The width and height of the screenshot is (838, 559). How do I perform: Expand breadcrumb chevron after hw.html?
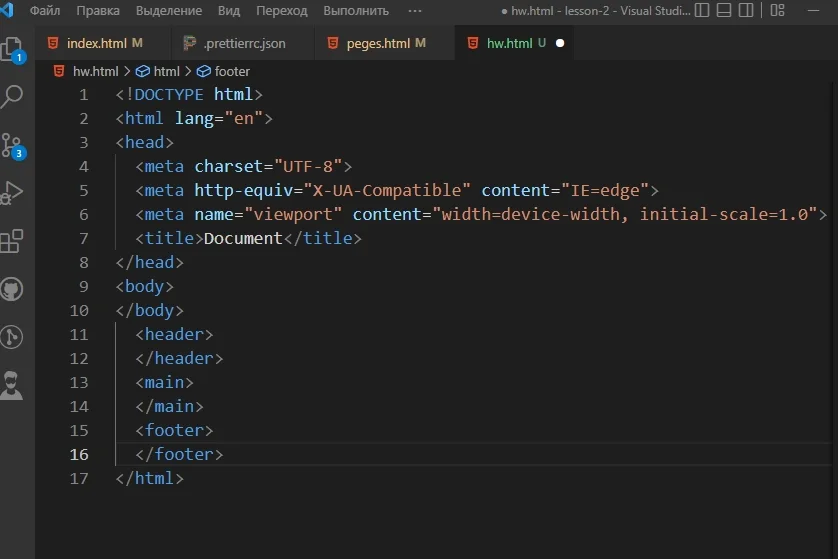[127, 71]
